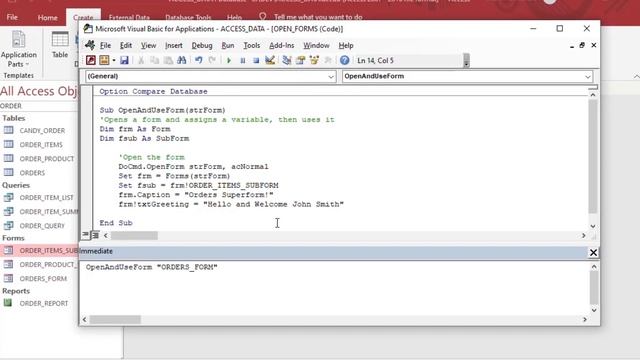Click the Copy icon in VBA toolbar
This screenshot has height=360, width=640.
pyautogui.click(x=154, y=60)
